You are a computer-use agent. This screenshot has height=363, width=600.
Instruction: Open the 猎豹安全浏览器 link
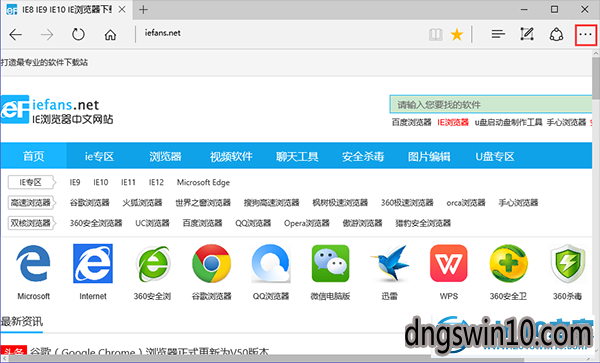[423, 223]
